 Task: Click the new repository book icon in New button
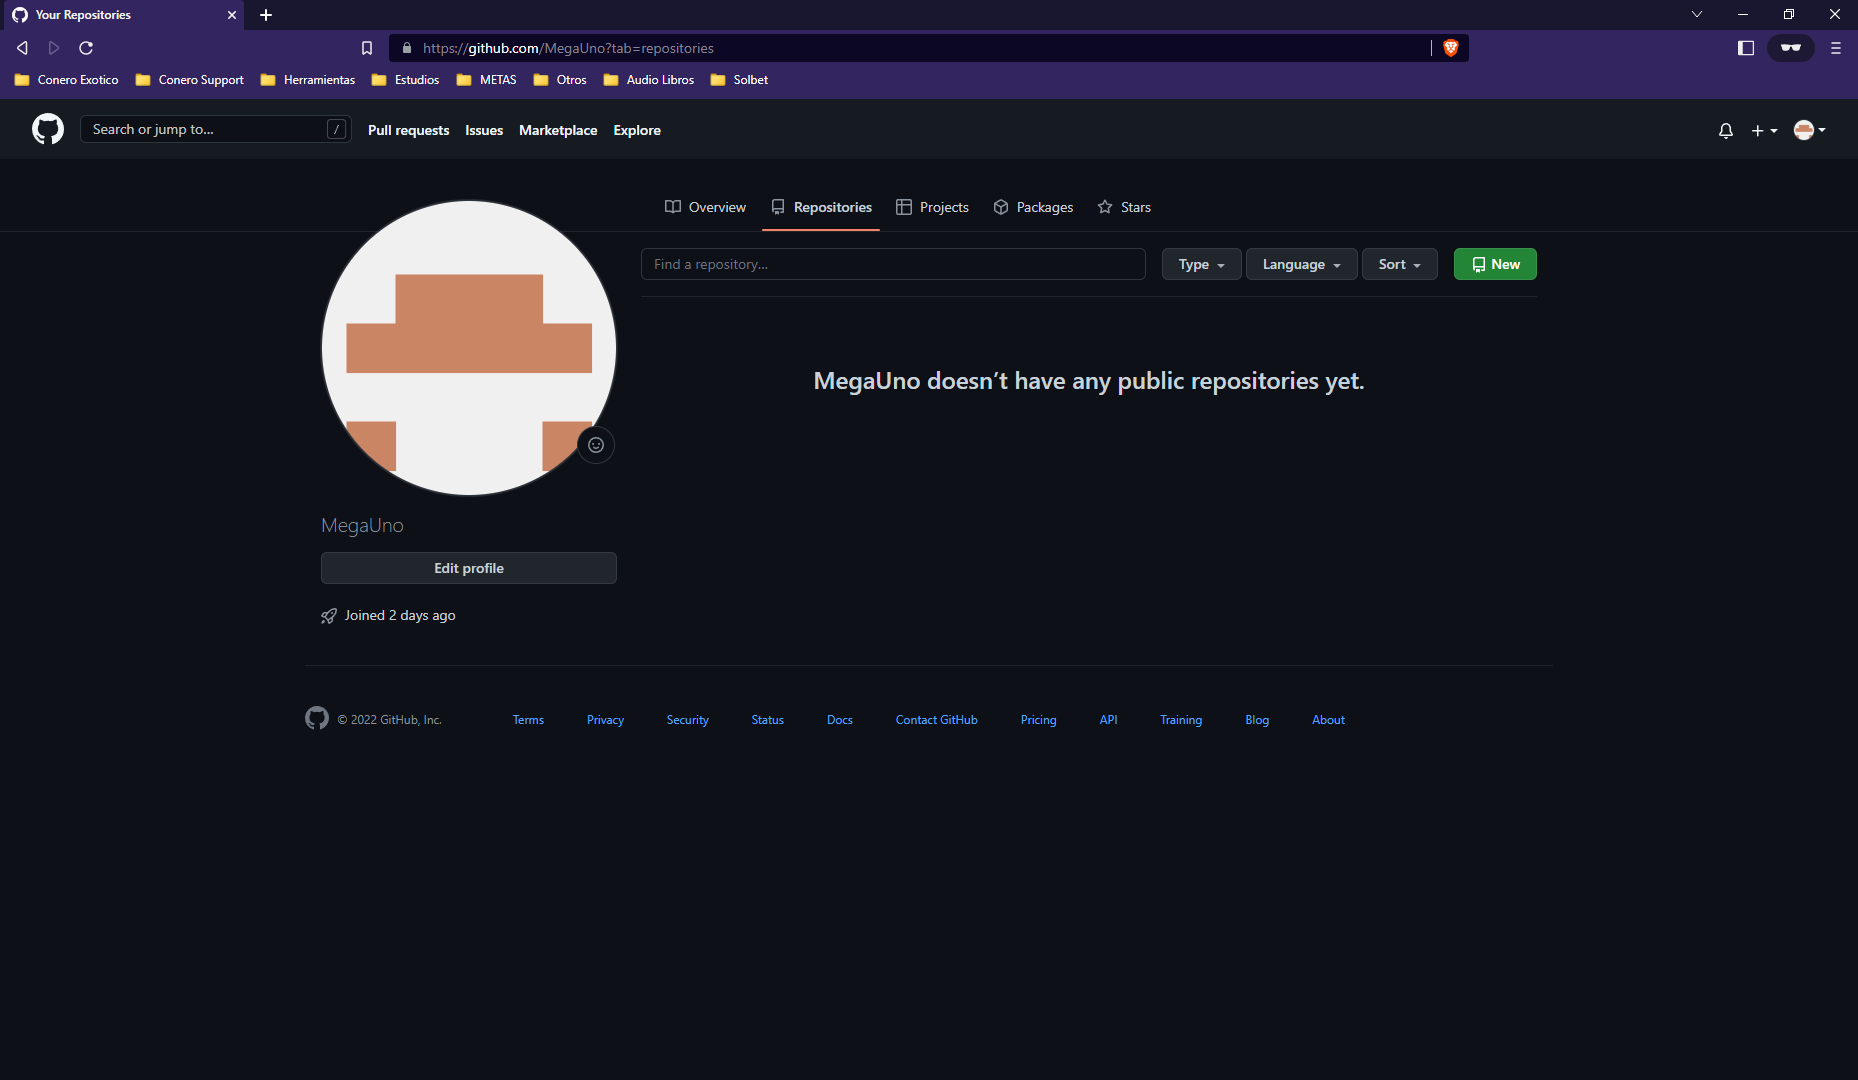pos(1480,264)
